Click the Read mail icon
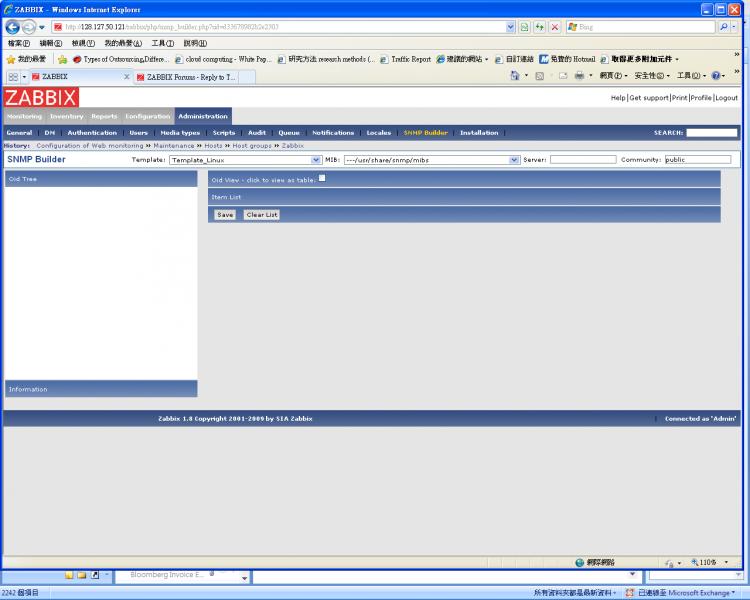This screenshot has height=600, width=750. pyautogui.click(x=563, y=76)
